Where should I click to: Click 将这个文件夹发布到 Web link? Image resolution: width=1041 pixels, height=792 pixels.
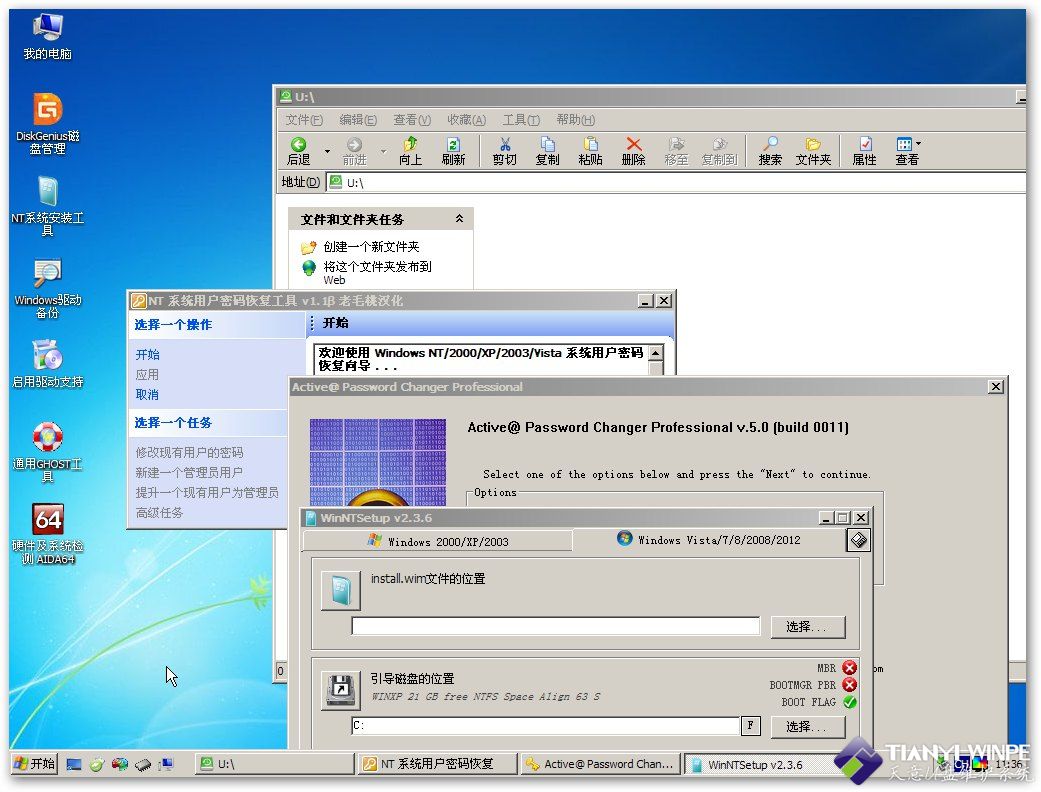pyautogui.click(x=377, y=272)
